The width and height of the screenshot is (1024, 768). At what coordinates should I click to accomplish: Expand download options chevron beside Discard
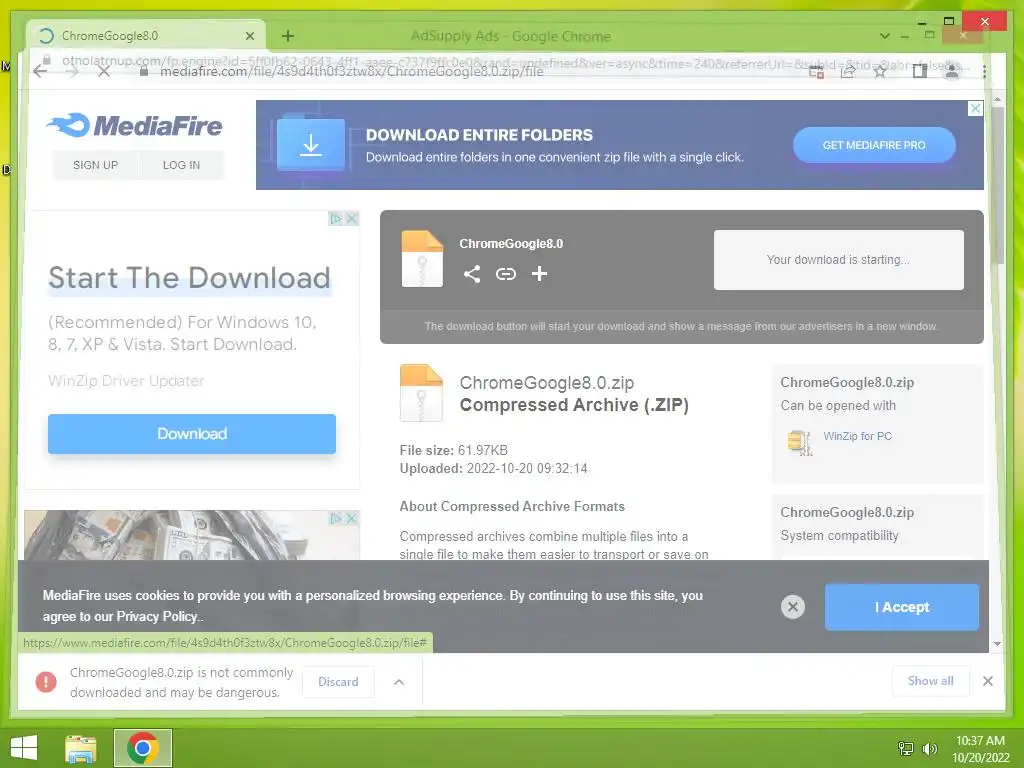click(x=399, y=682)
